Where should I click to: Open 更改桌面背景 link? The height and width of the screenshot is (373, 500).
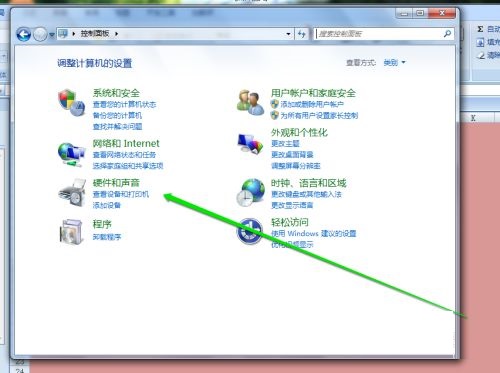[292, 155]
